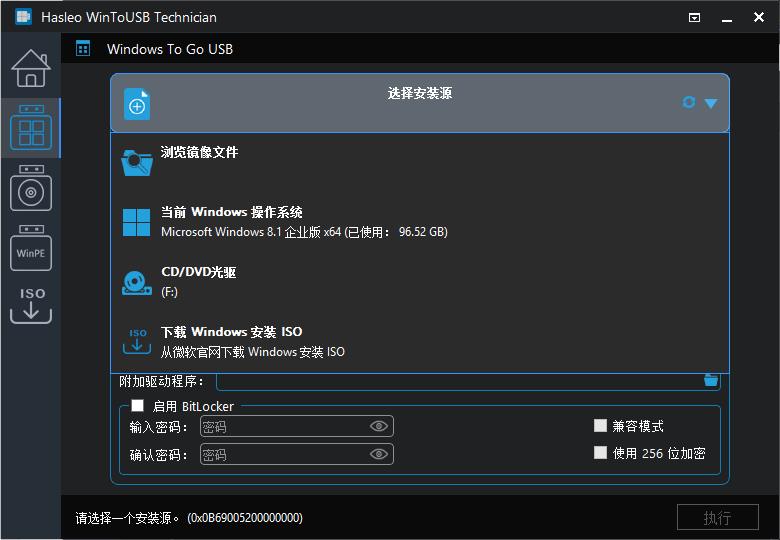Click the add-file icon in installation source header
780x540 pixels.
click(137, 104)
